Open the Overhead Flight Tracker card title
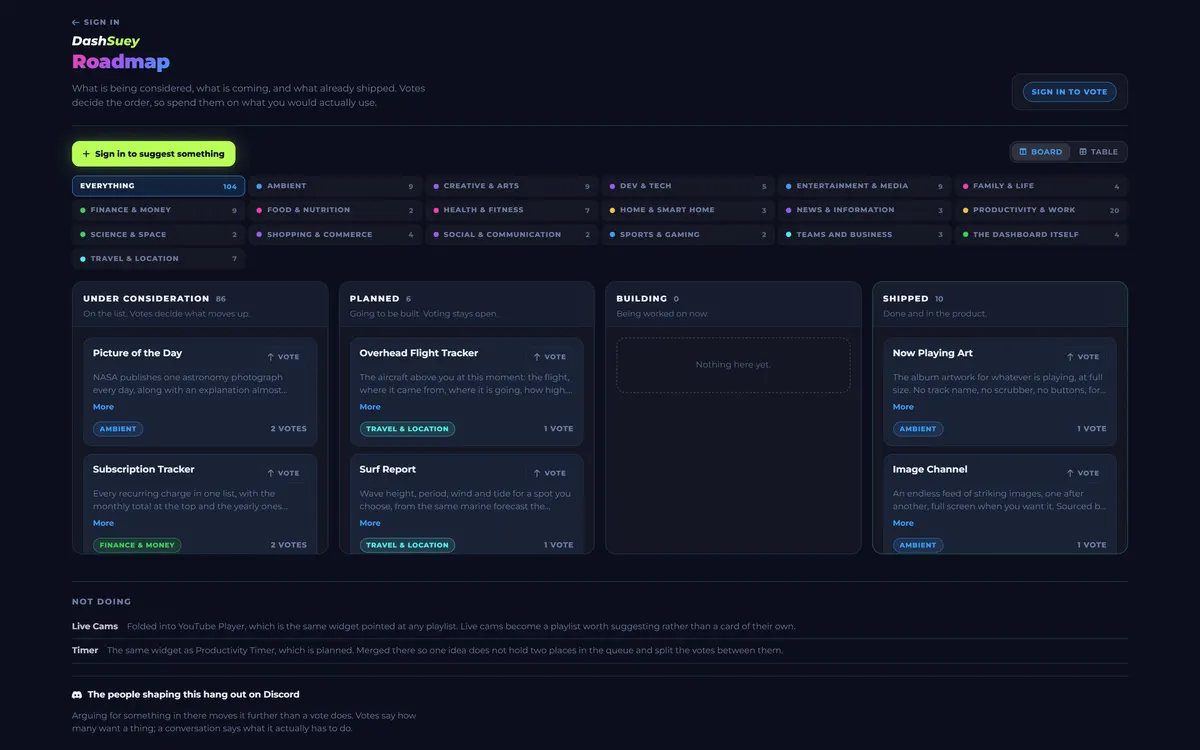 click(x=419, y=353)
